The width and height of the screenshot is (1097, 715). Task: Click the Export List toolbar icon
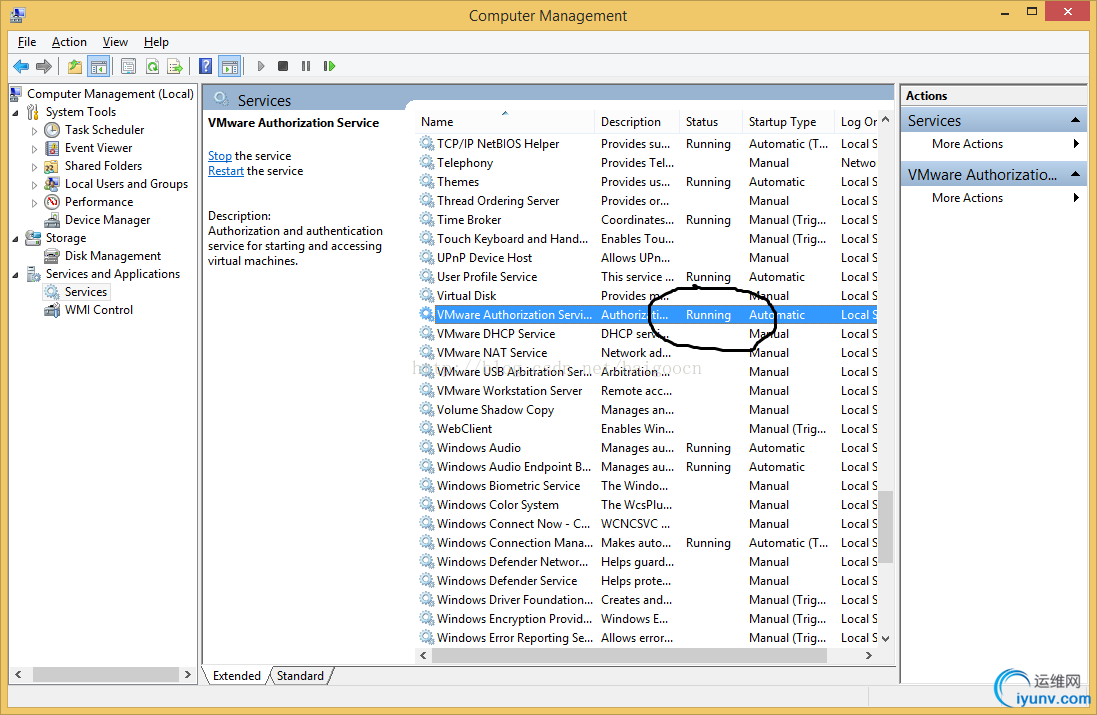(x=175, y=67)
